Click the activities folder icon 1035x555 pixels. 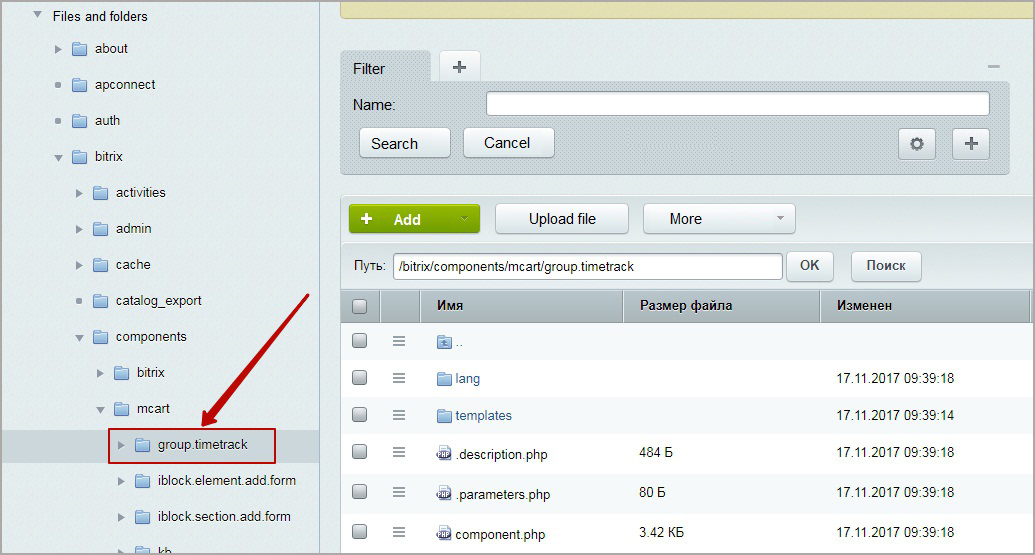(x=100, y=193)
